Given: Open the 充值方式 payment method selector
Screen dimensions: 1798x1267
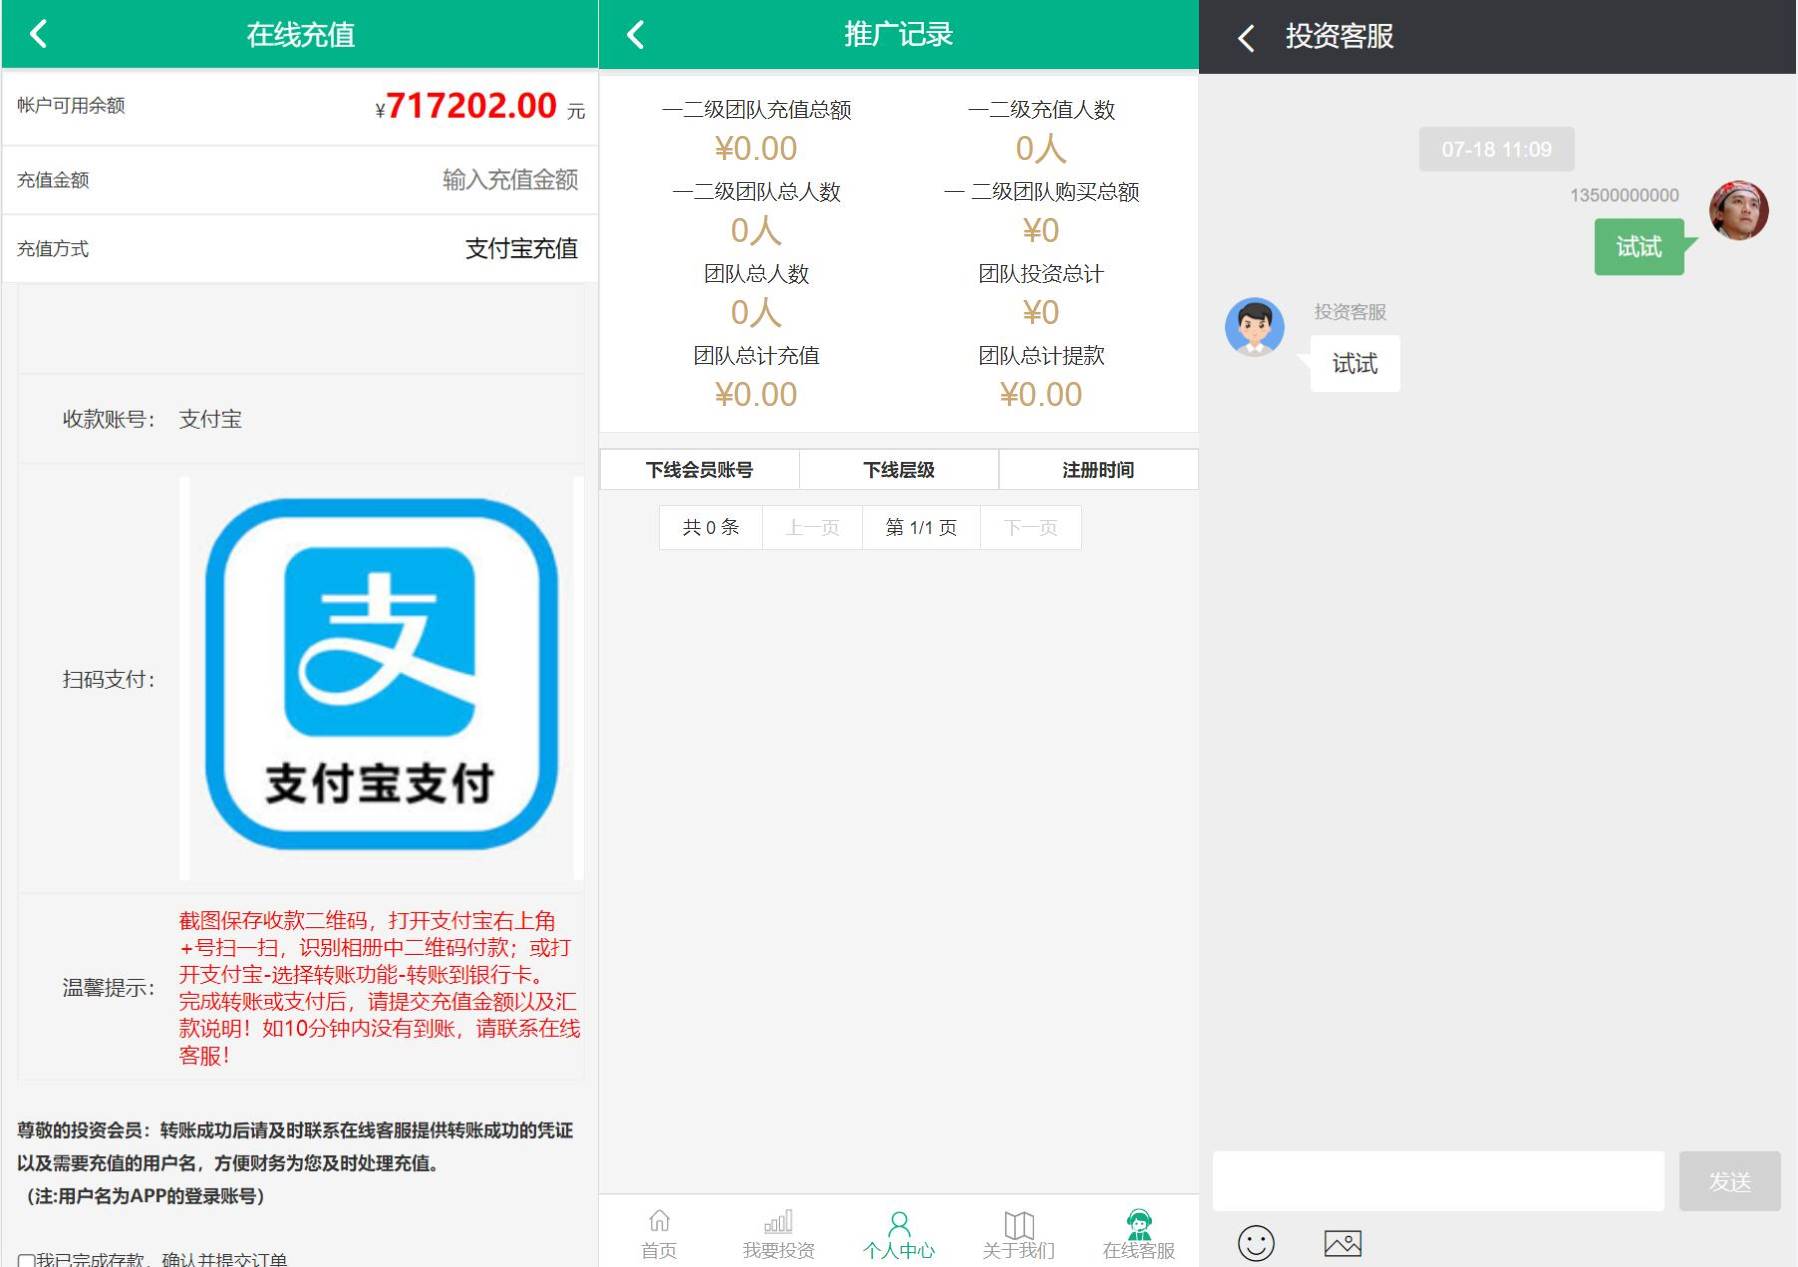Looking at the screenshot, I should pos(520,248).
